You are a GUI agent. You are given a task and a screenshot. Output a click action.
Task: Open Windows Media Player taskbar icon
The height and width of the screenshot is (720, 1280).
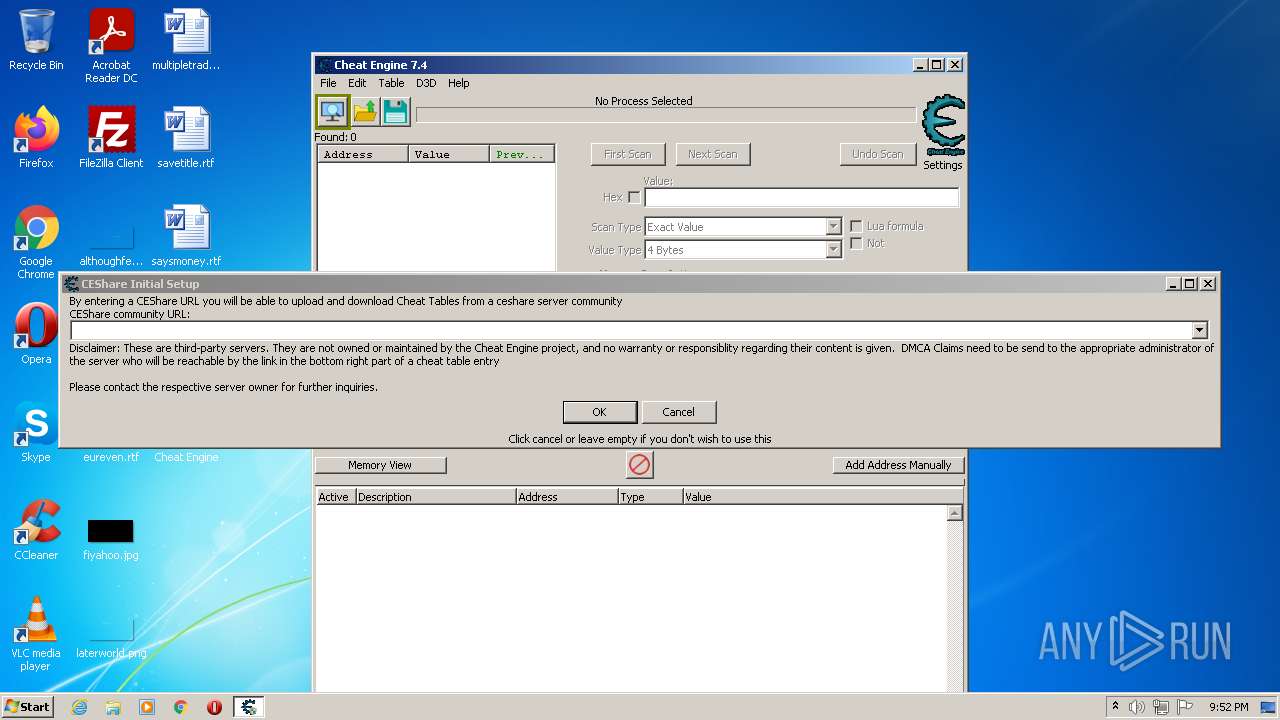click(147, 707)
